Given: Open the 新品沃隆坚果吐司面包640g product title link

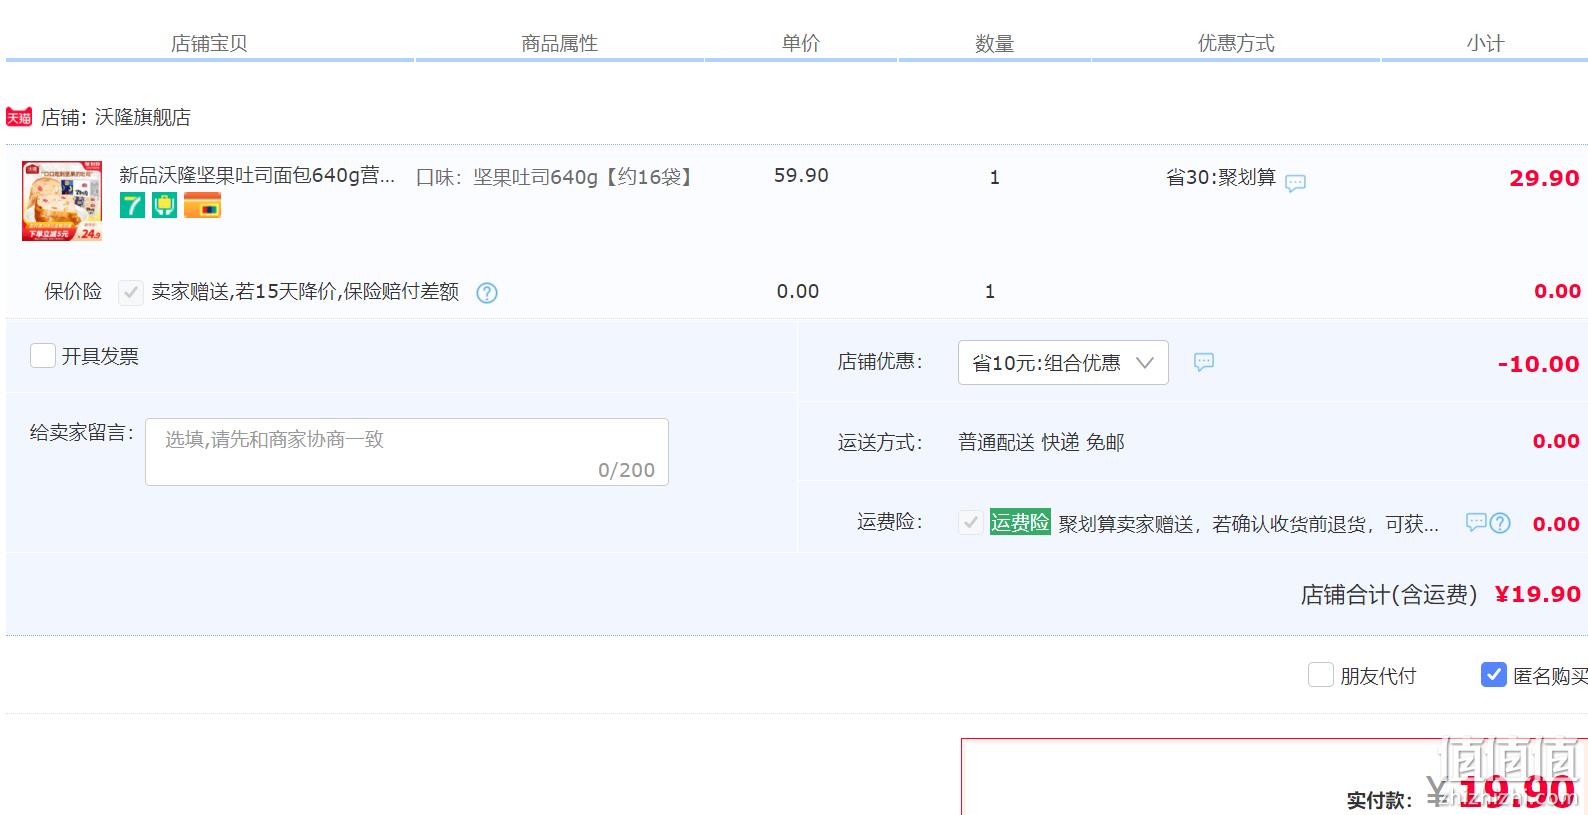Looking at the screenshot, I should tap(257, 176).
